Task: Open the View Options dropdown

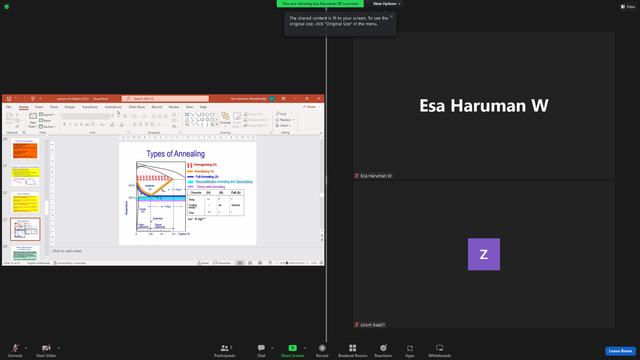Action: tap(386, 4)
